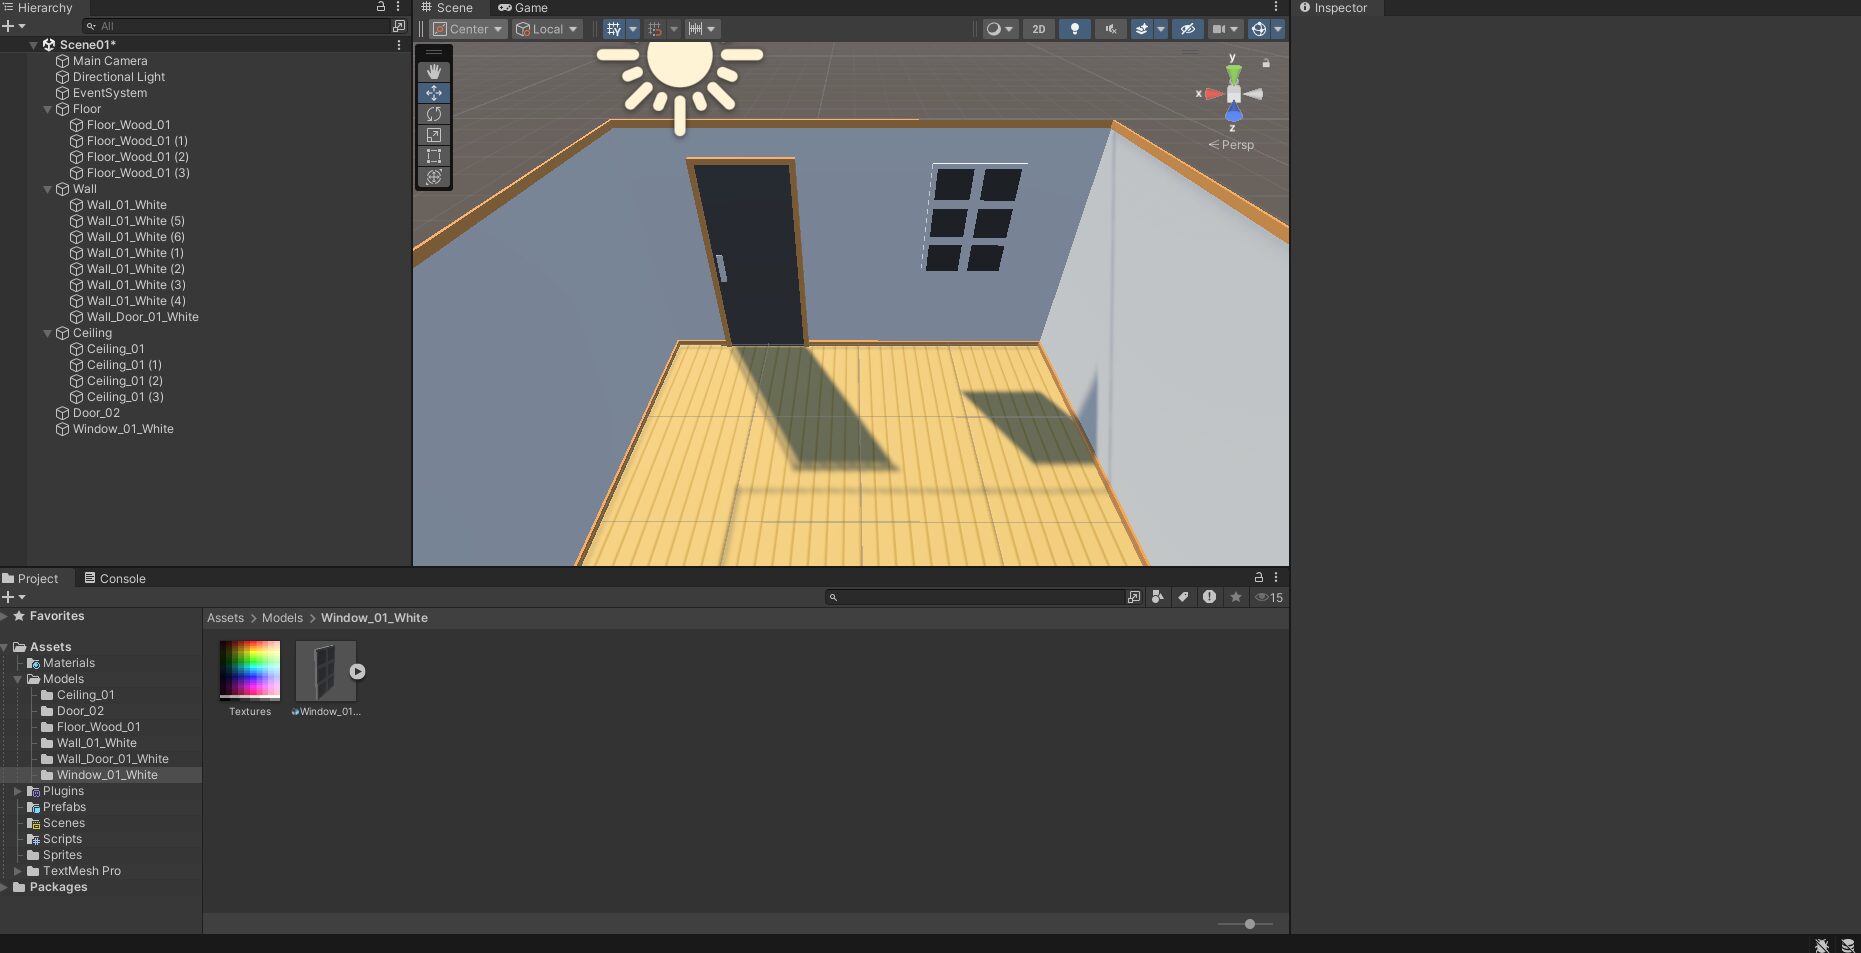The width and height of the screenshot is (1861, 953).
Task: Select Door_02 in the Hierarchy
Action: (95, 412)
